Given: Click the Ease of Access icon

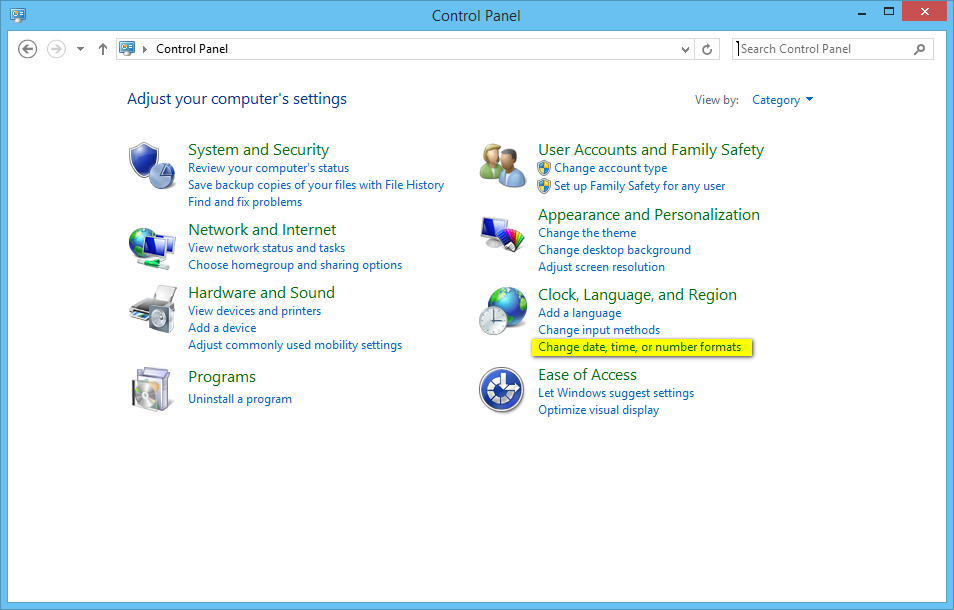Looking at the screenshot, I should pyautogui.click(x=502, y=390).
